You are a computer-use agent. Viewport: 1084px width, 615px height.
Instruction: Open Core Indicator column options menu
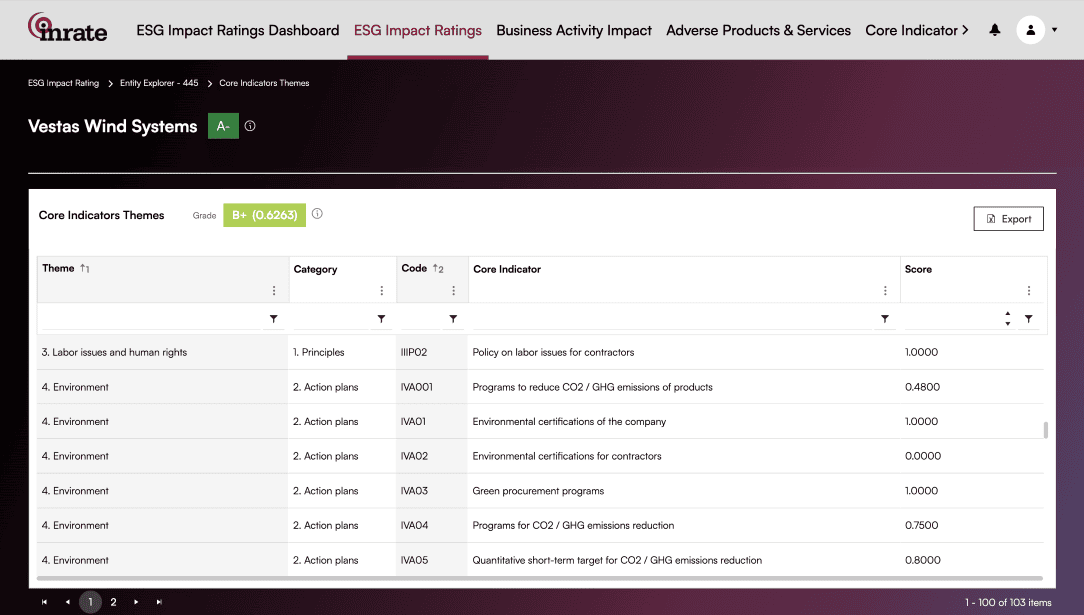point(885,291)
